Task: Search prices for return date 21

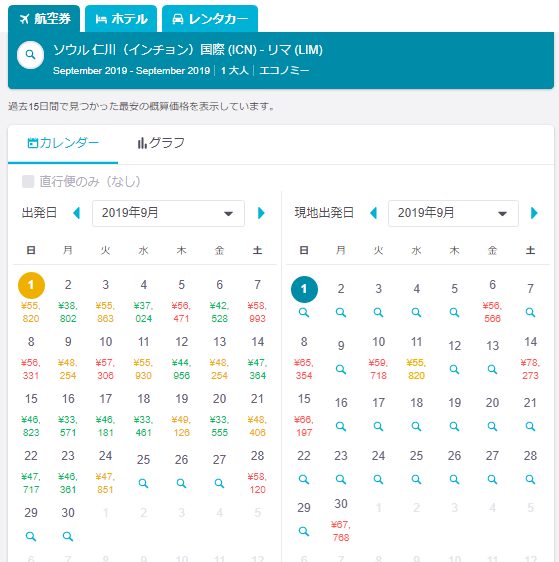Action: (x=530, y=427)
